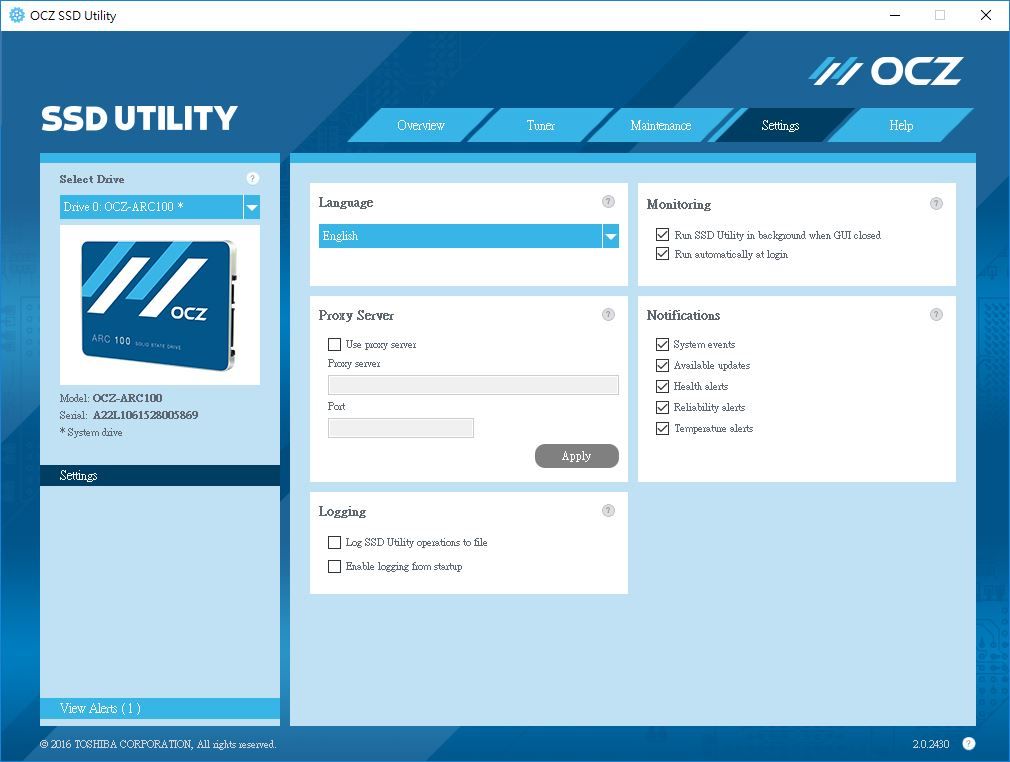Toggle Run SSD Utility in background checkbox
This screenshot has height=762, width=1010.
(662, 234)
